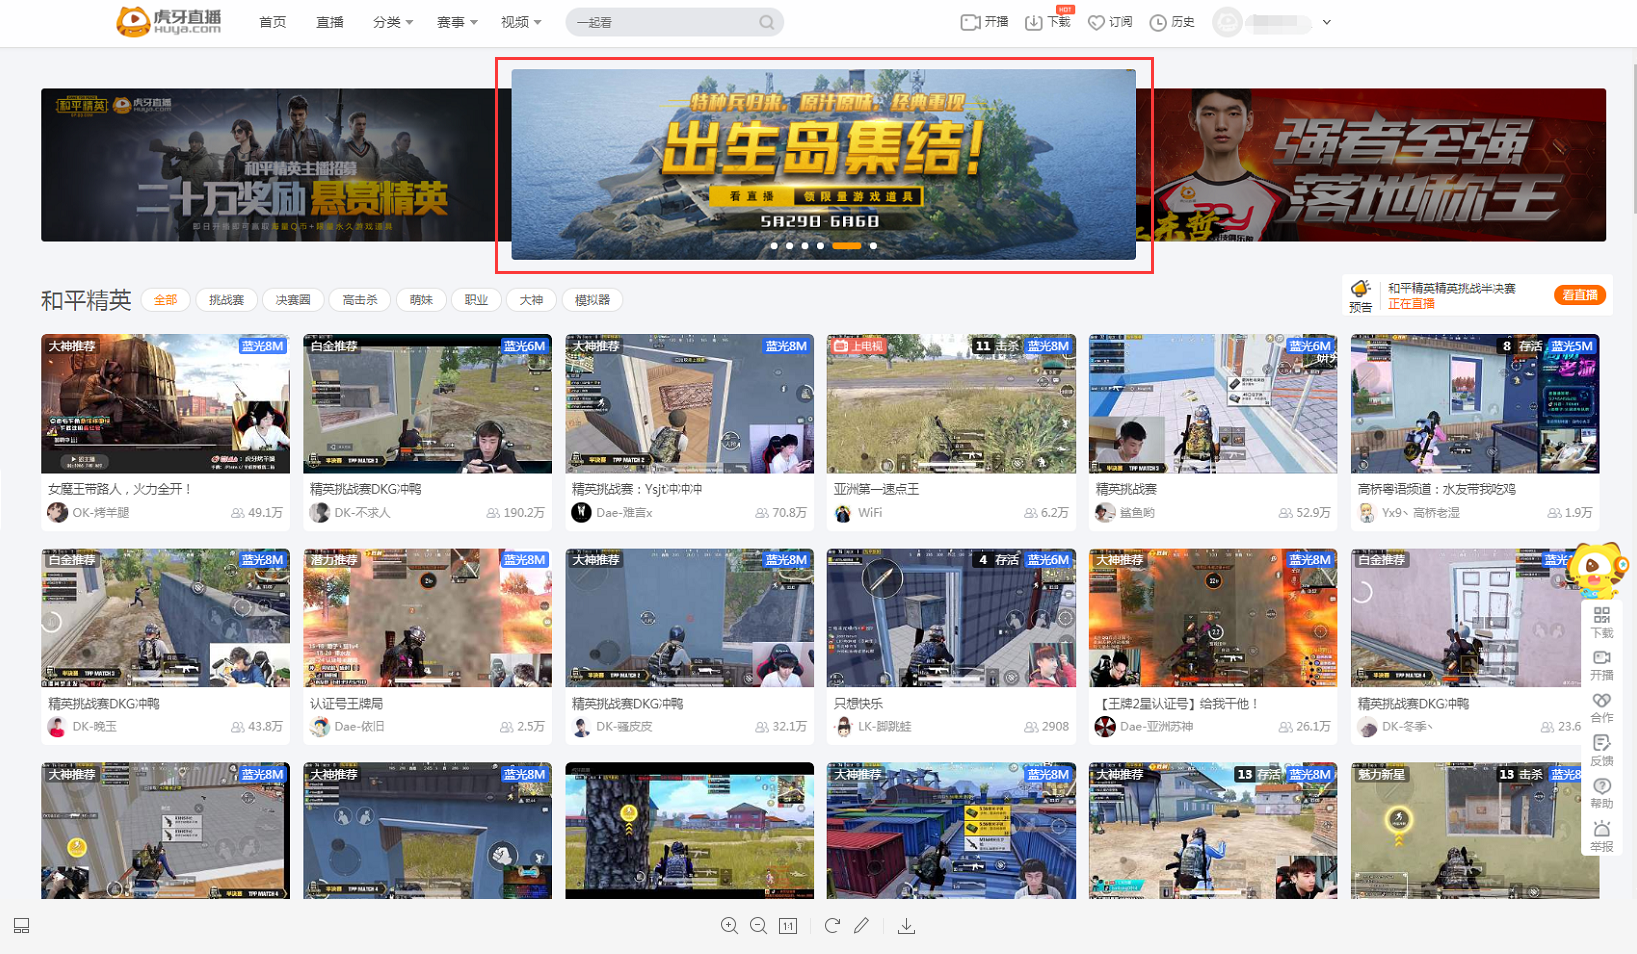
Task: Select the 模拟器 filter tag
Action: click(592, 300)
